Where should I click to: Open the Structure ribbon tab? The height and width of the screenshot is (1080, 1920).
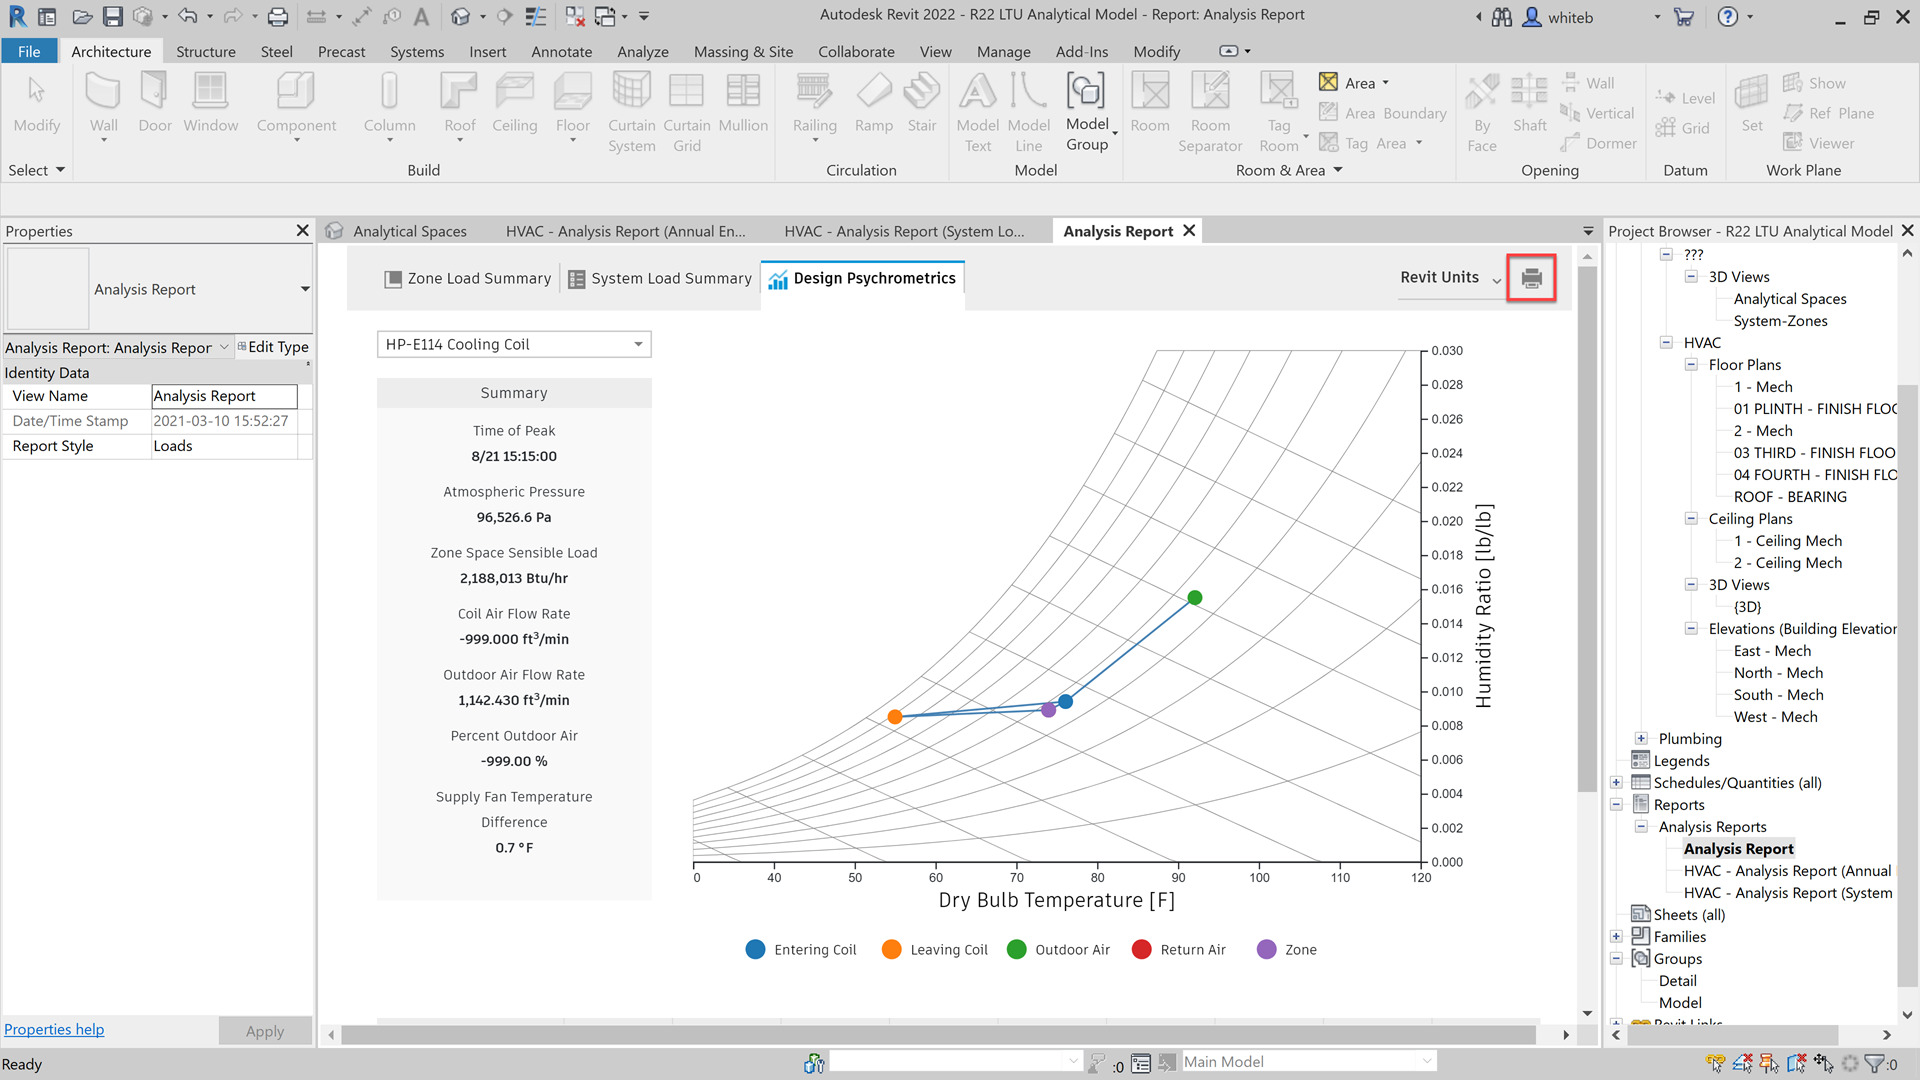coord(206,51)
